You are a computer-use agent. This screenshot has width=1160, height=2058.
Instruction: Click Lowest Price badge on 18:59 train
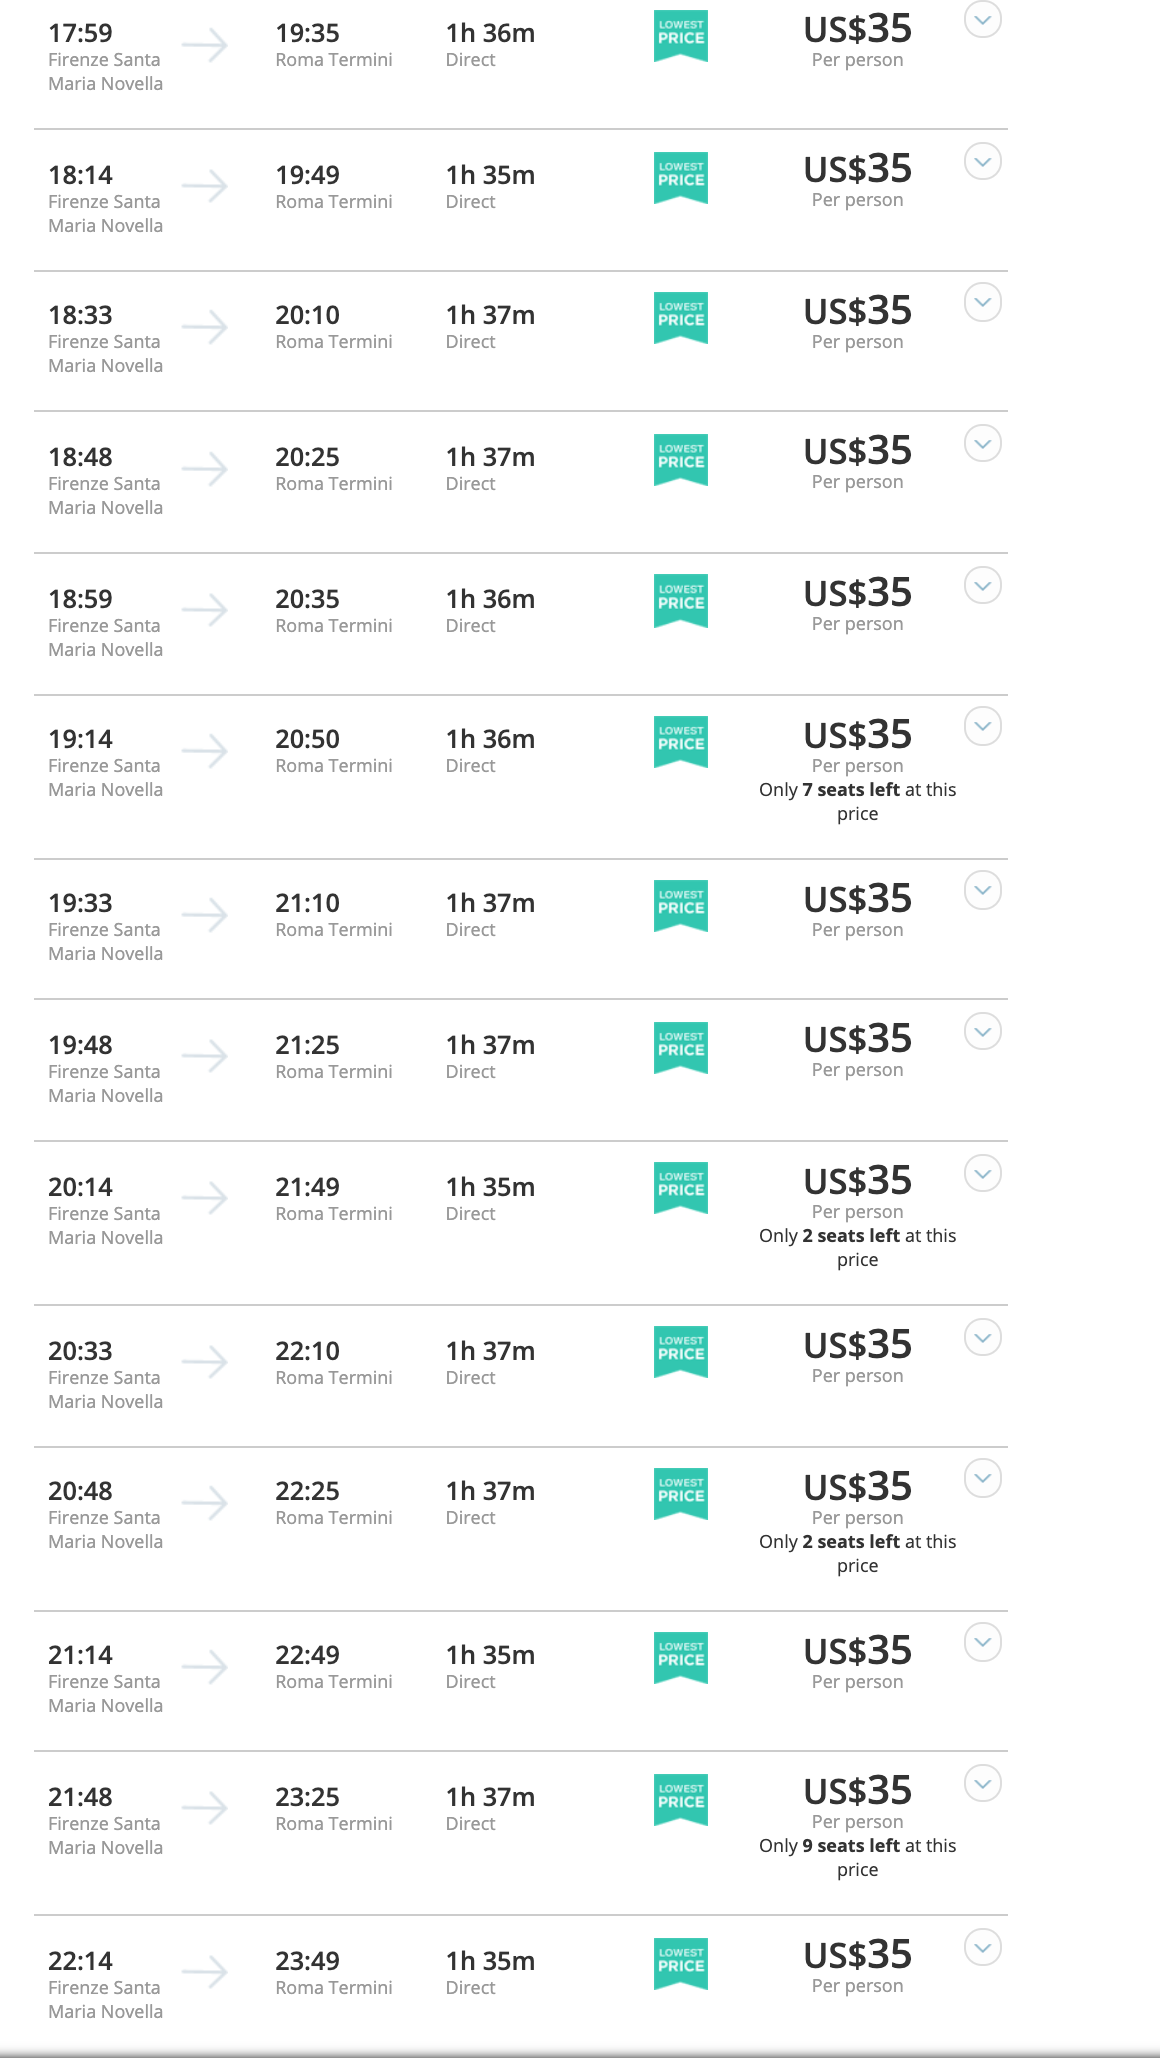pos(681,601)
